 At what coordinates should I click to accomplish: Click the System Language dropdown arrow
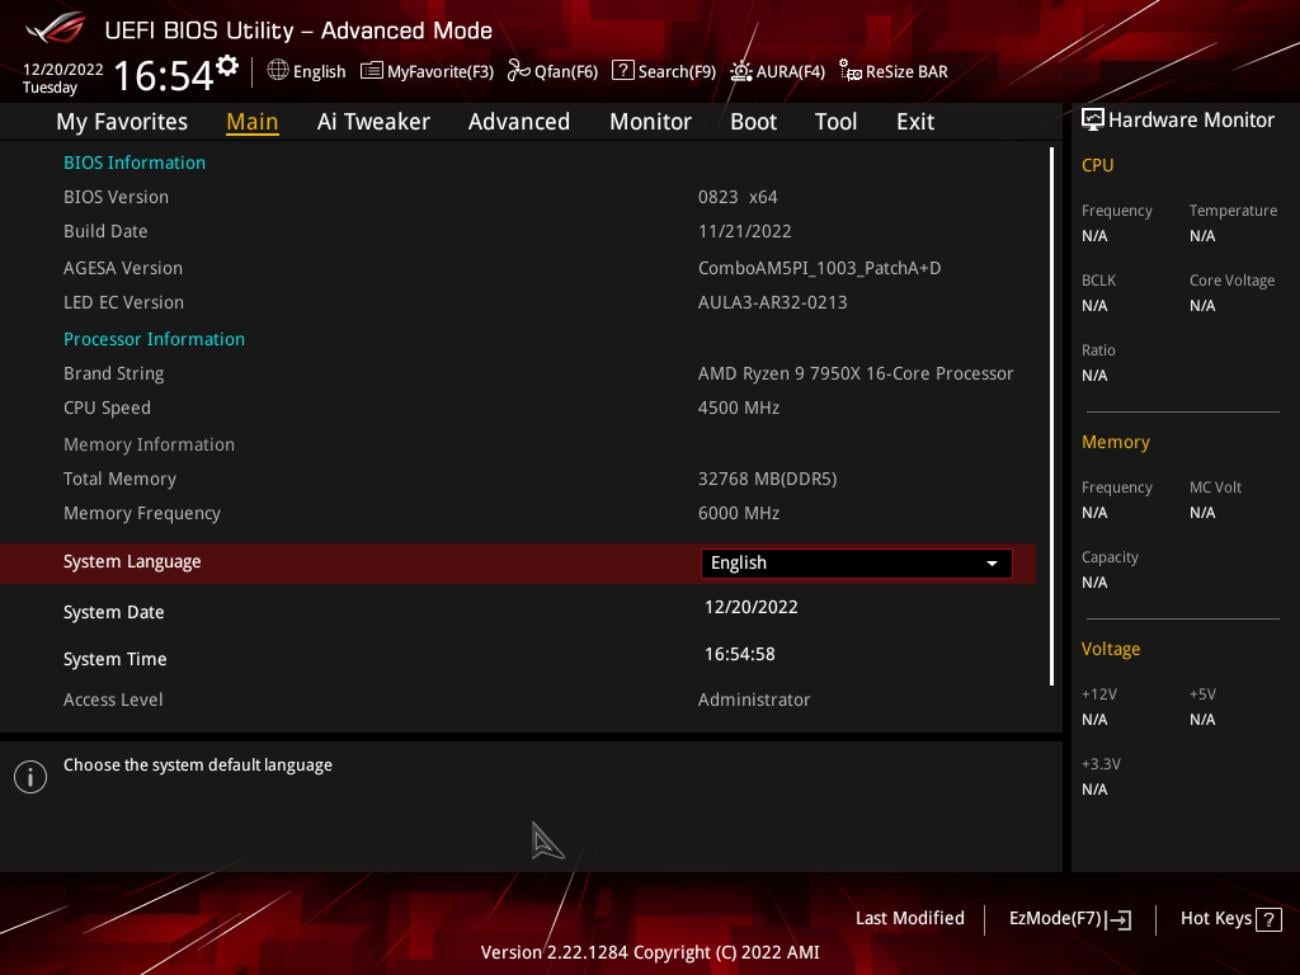coord(992,564)
